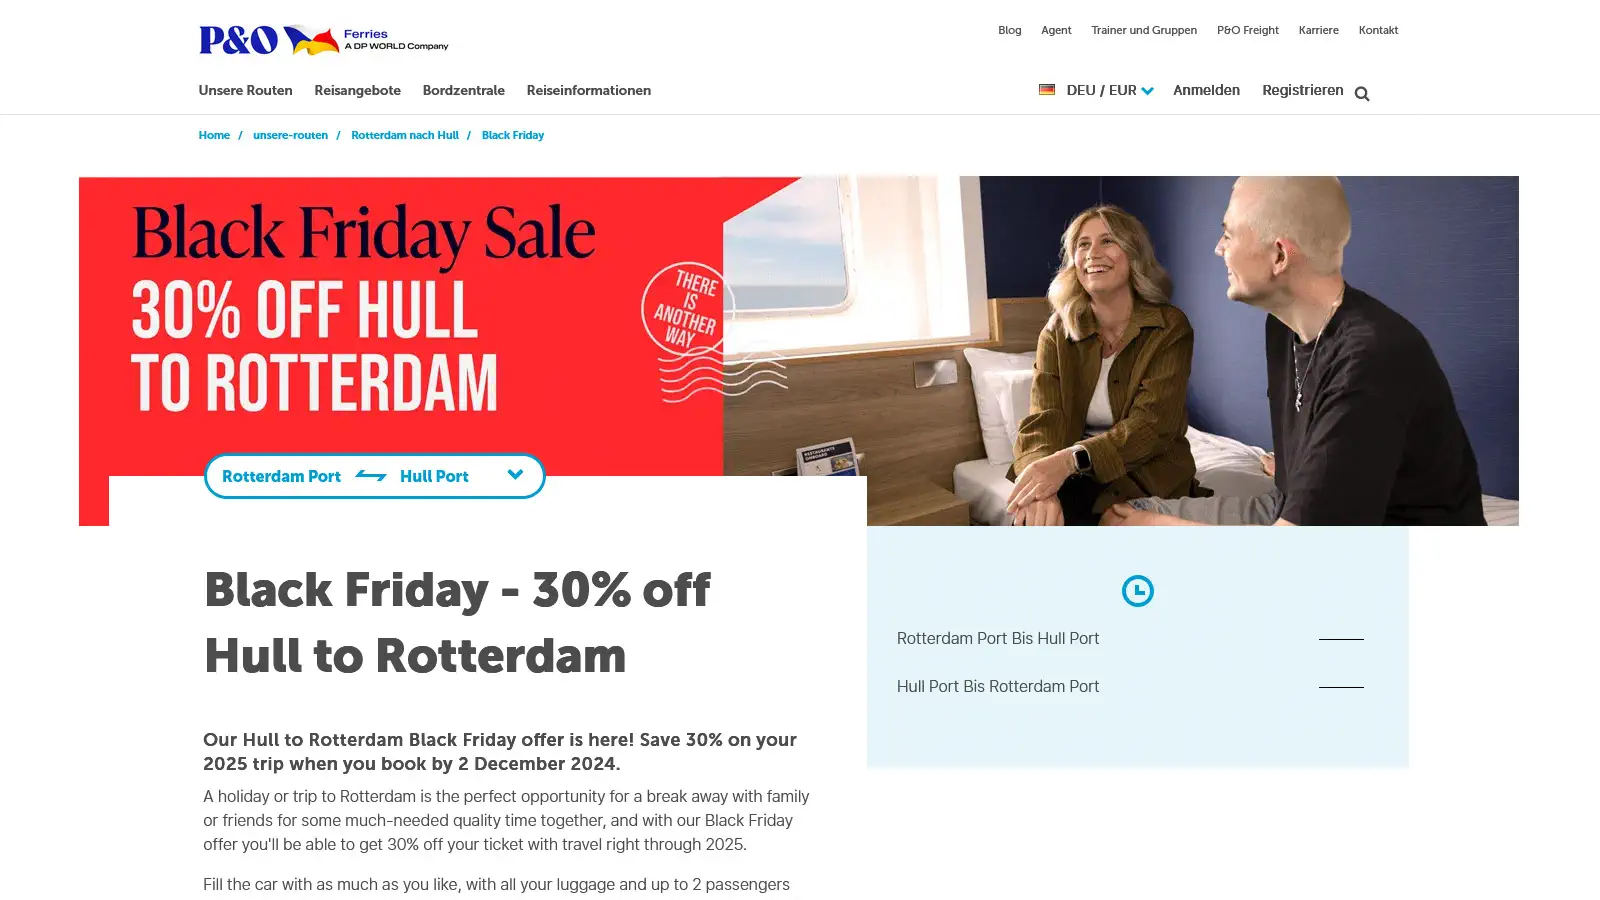The image size is (1600, 900).
Task: Click the Anmelden link
Action: coord(1206,90)
